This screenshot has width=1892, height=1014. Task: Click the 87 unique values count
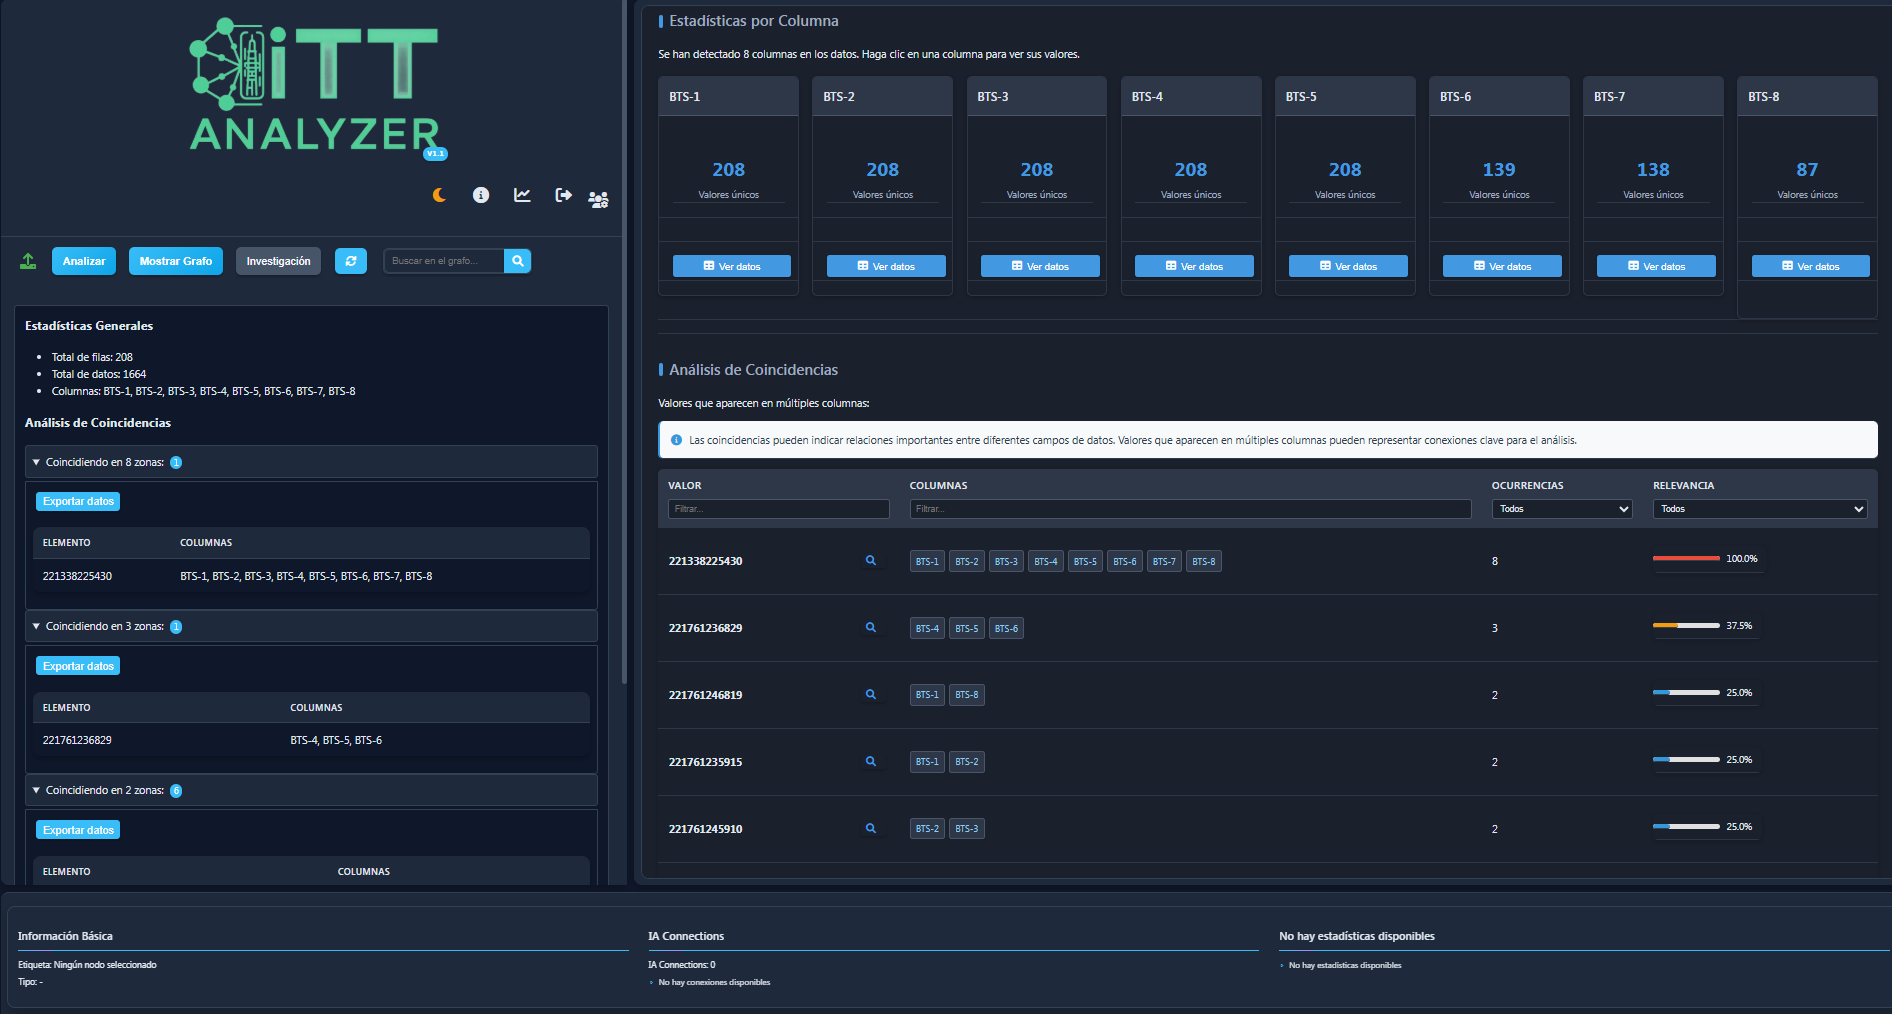click(x=1807, y=170)
